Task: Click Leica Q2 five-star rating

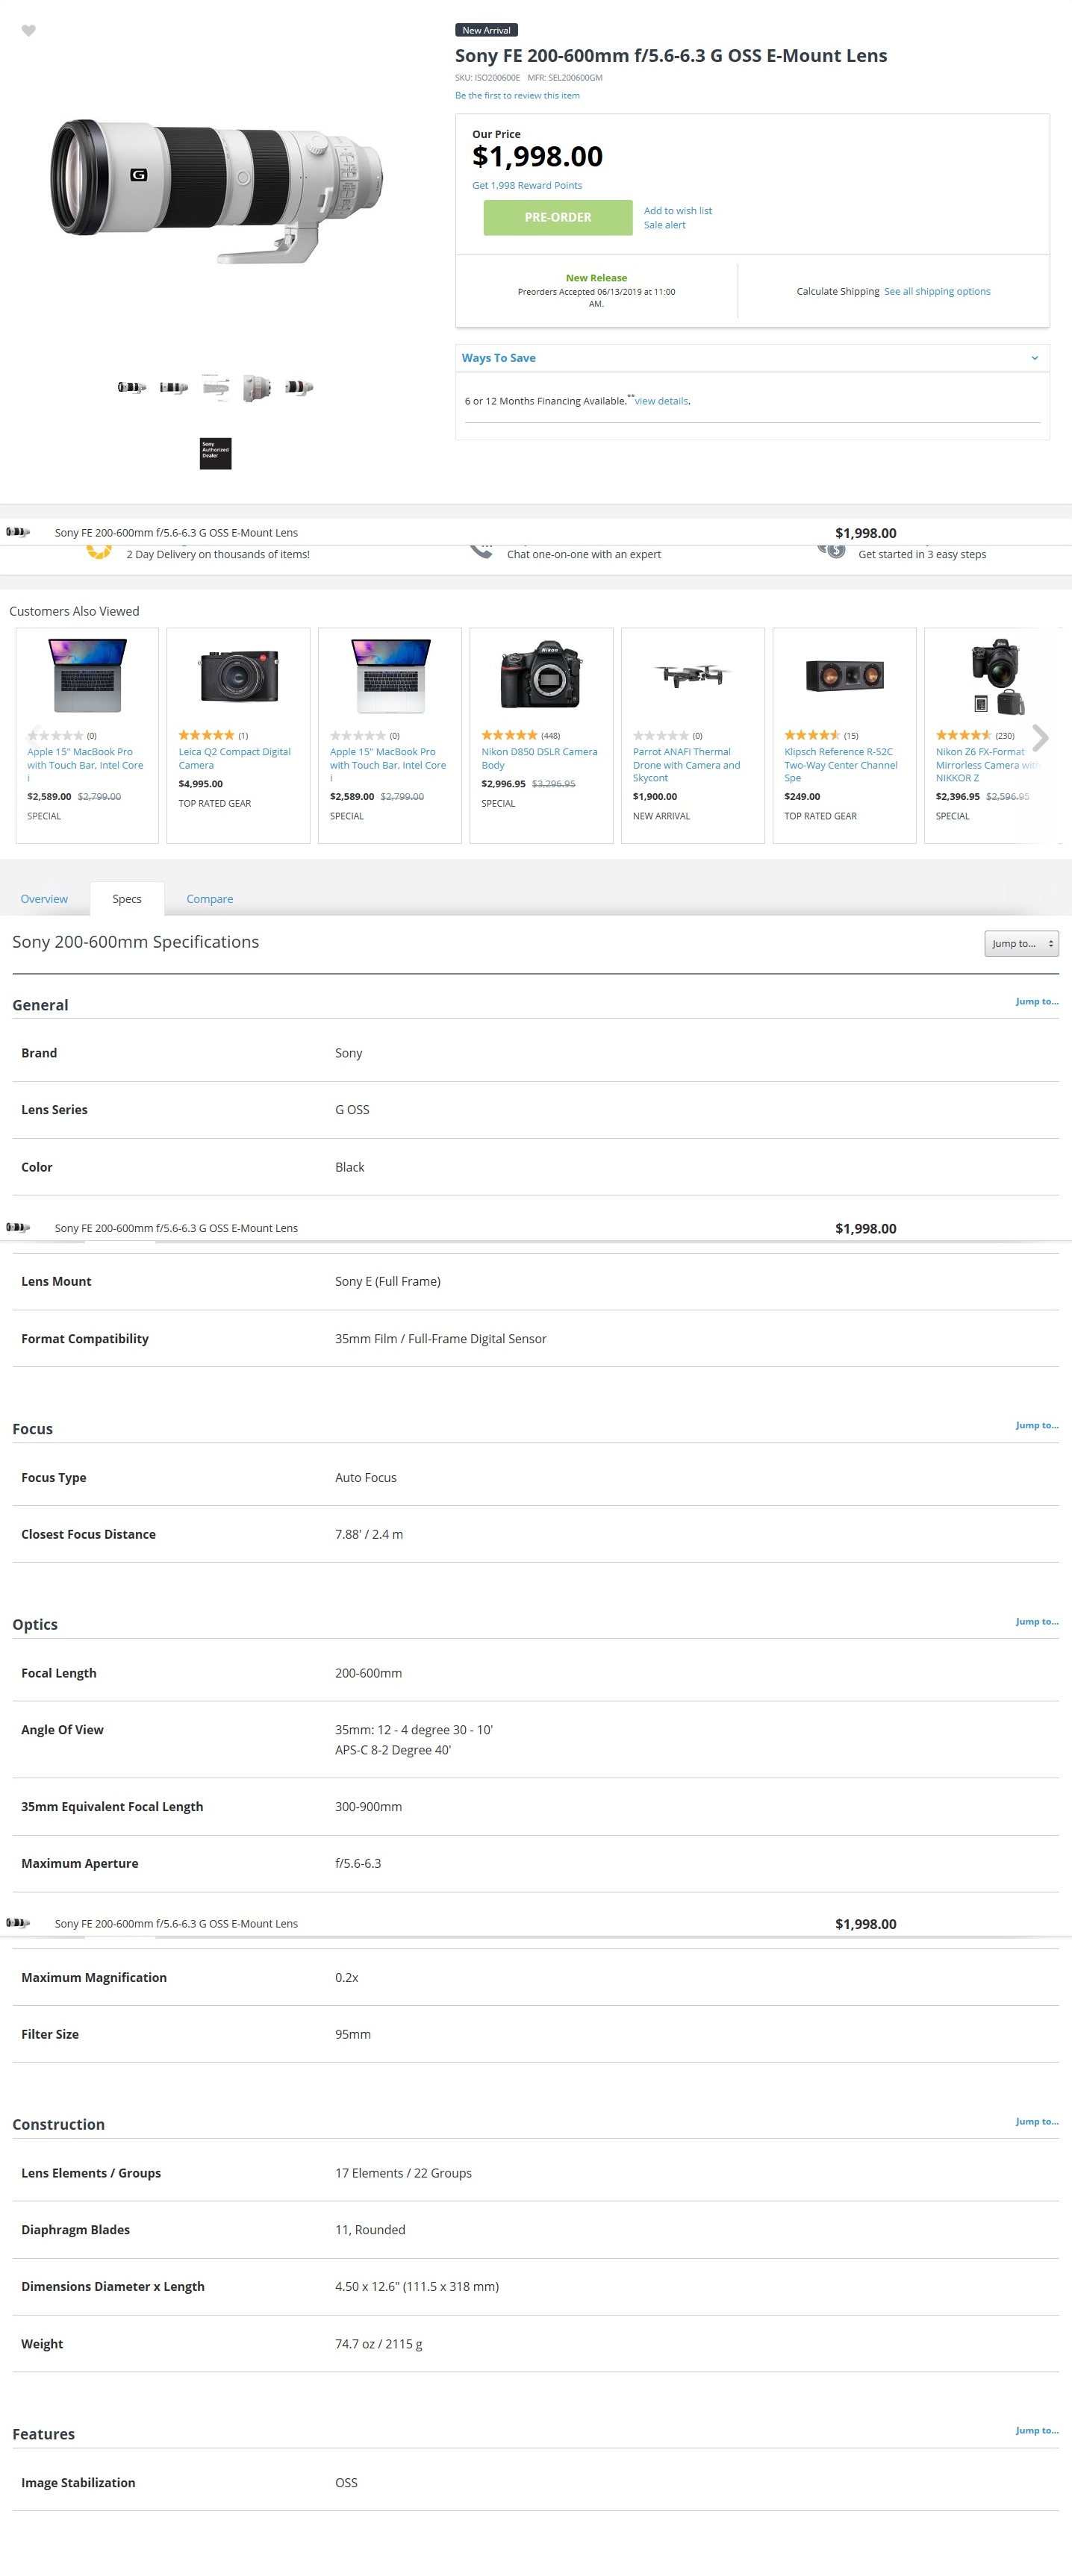Action: click(206, 735)
